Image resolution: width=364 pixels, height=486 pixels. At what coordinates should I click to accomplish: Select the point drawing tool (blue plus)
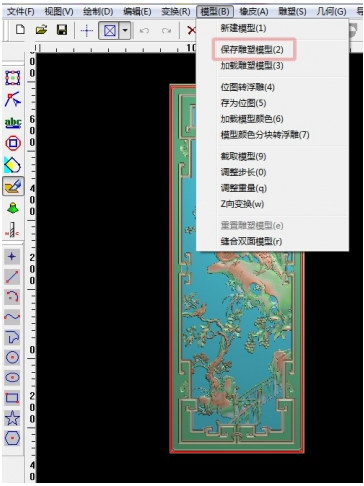12,256
